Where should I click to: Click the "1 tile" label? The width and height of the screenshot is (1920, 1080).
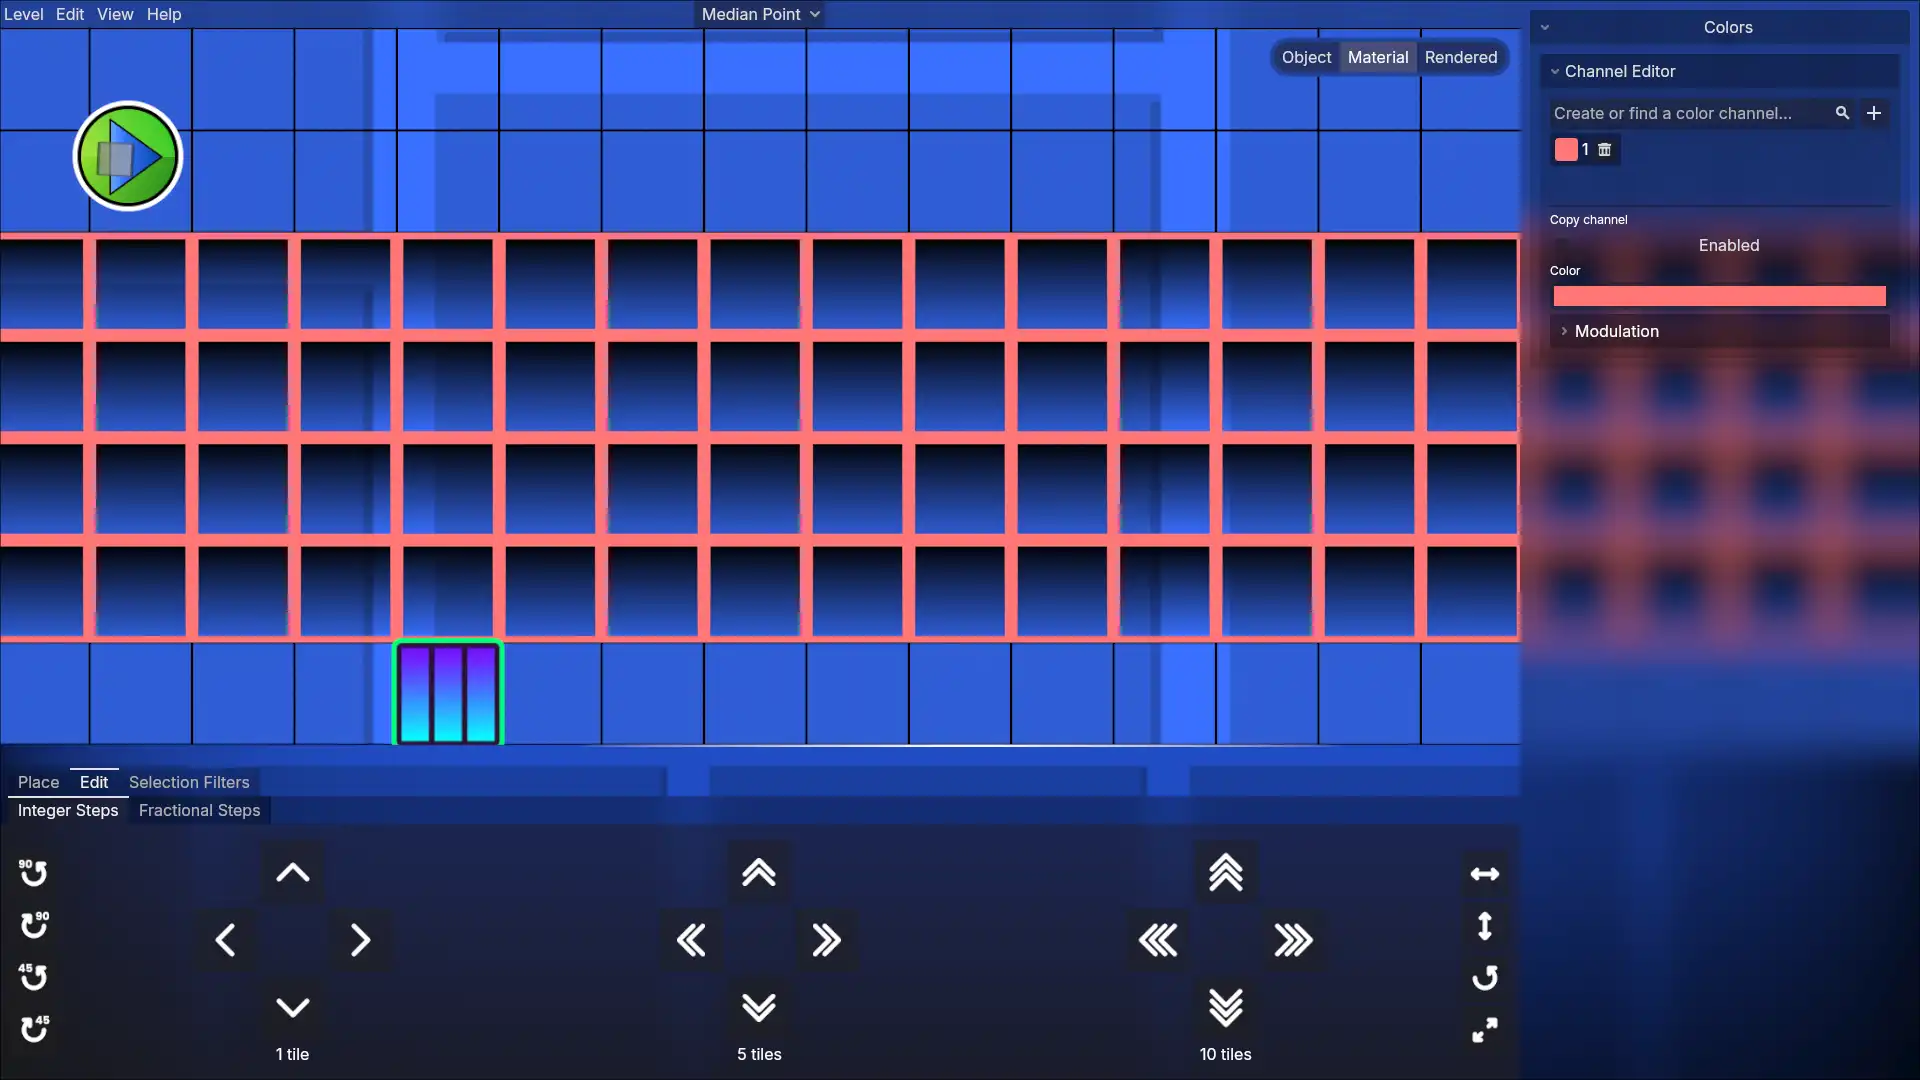(292, 1054)
